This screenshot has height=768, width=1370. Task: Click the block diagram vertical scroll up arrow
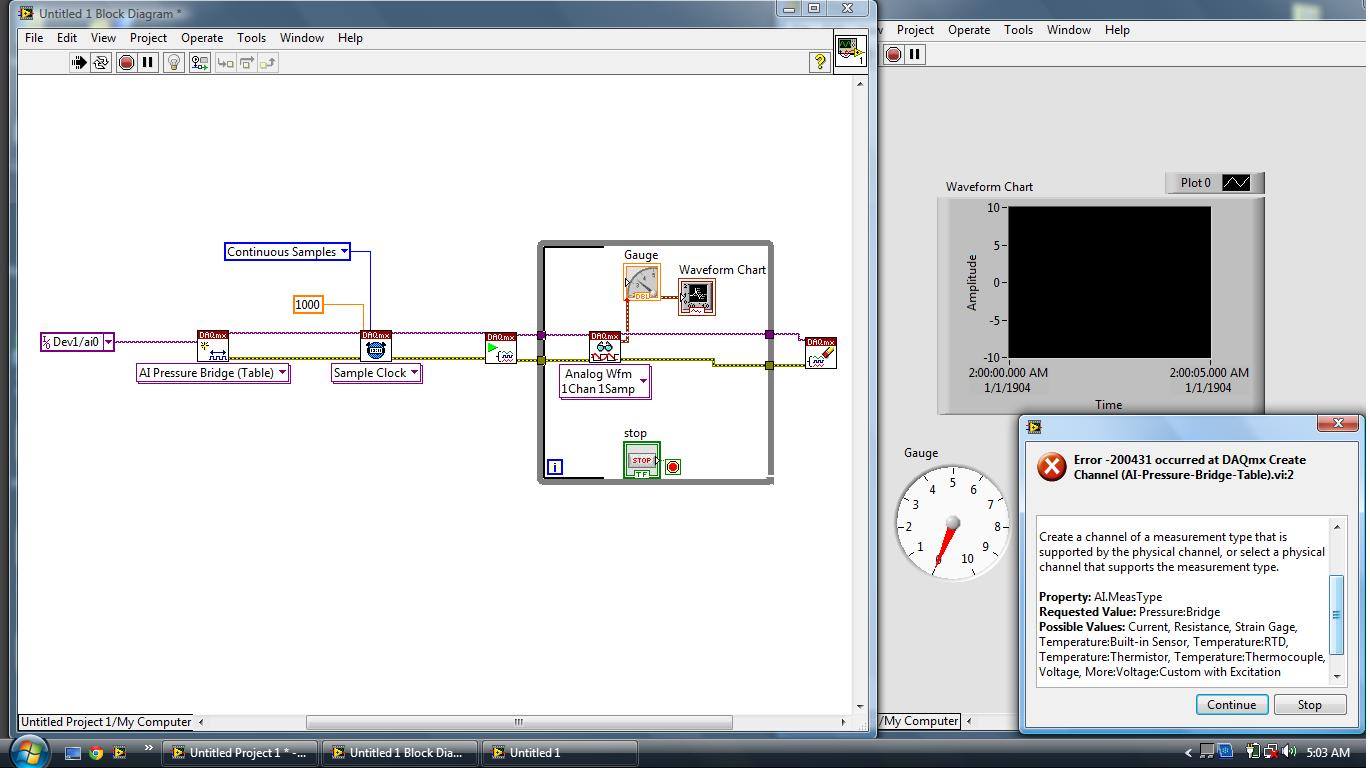point(860,84)
